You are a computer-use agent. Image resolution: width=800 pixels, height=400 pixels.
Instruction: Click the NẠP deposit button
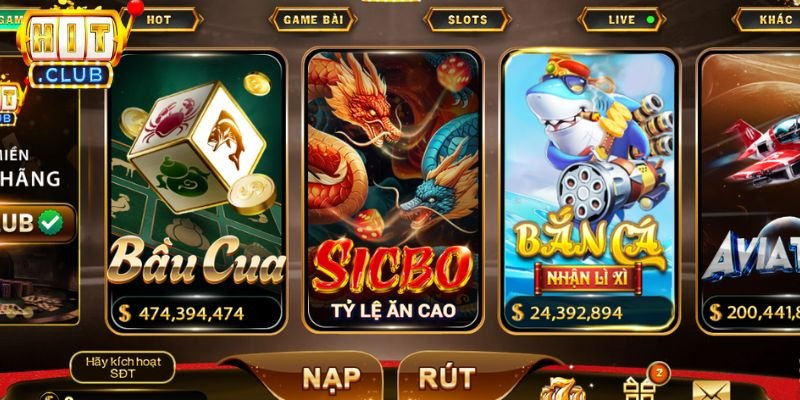coord(331,378)
